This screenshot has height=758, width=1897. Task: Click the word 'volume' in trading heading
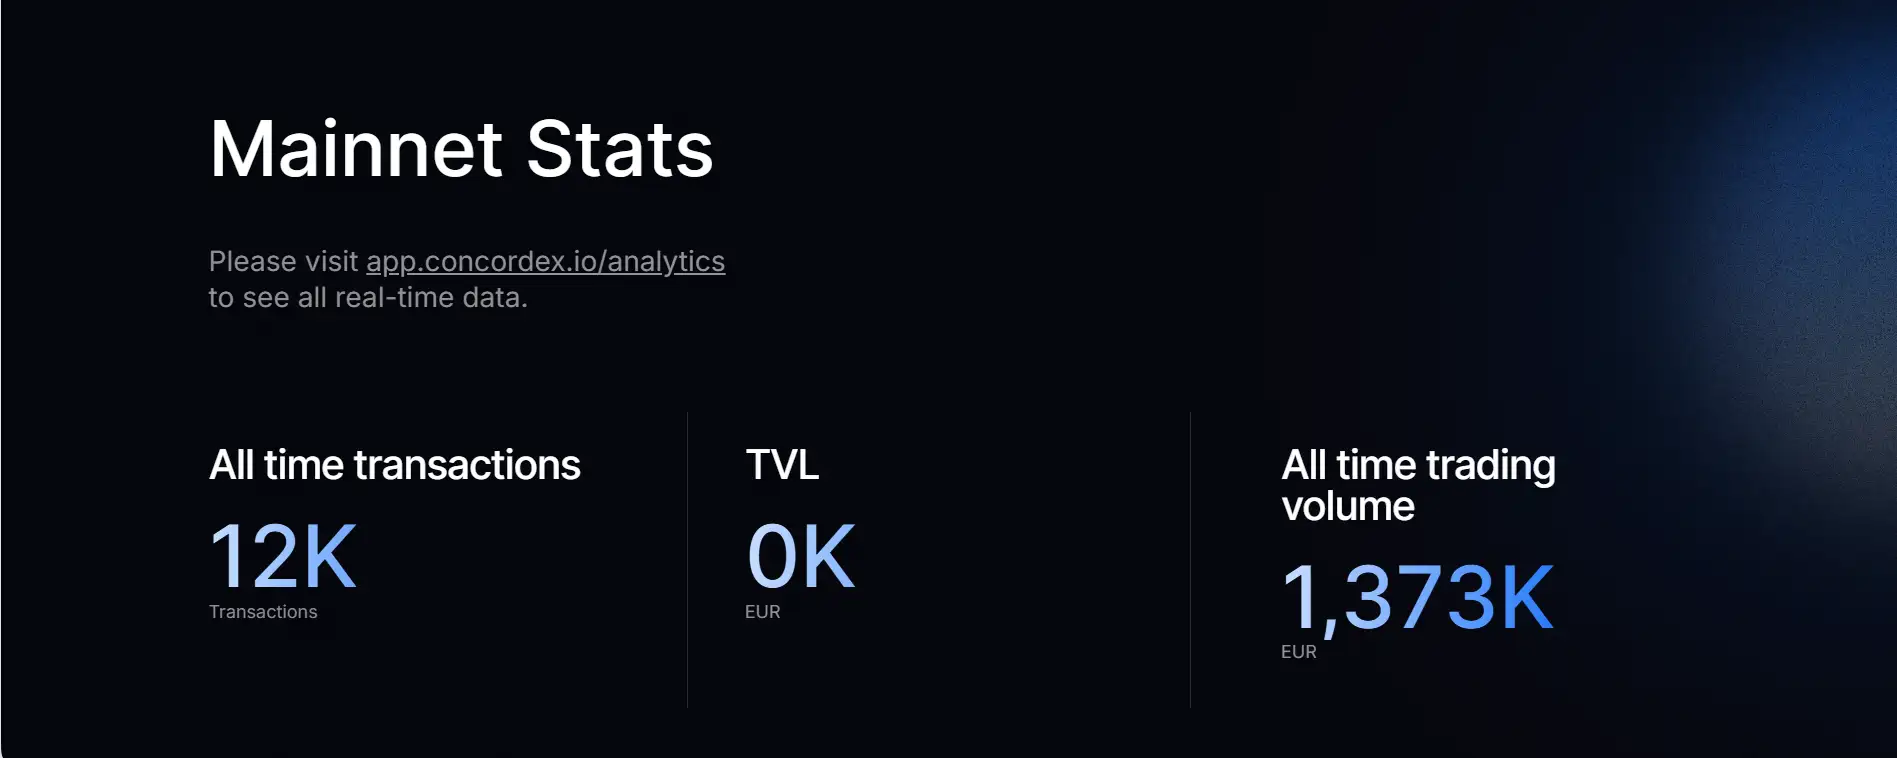[1348, 507]
